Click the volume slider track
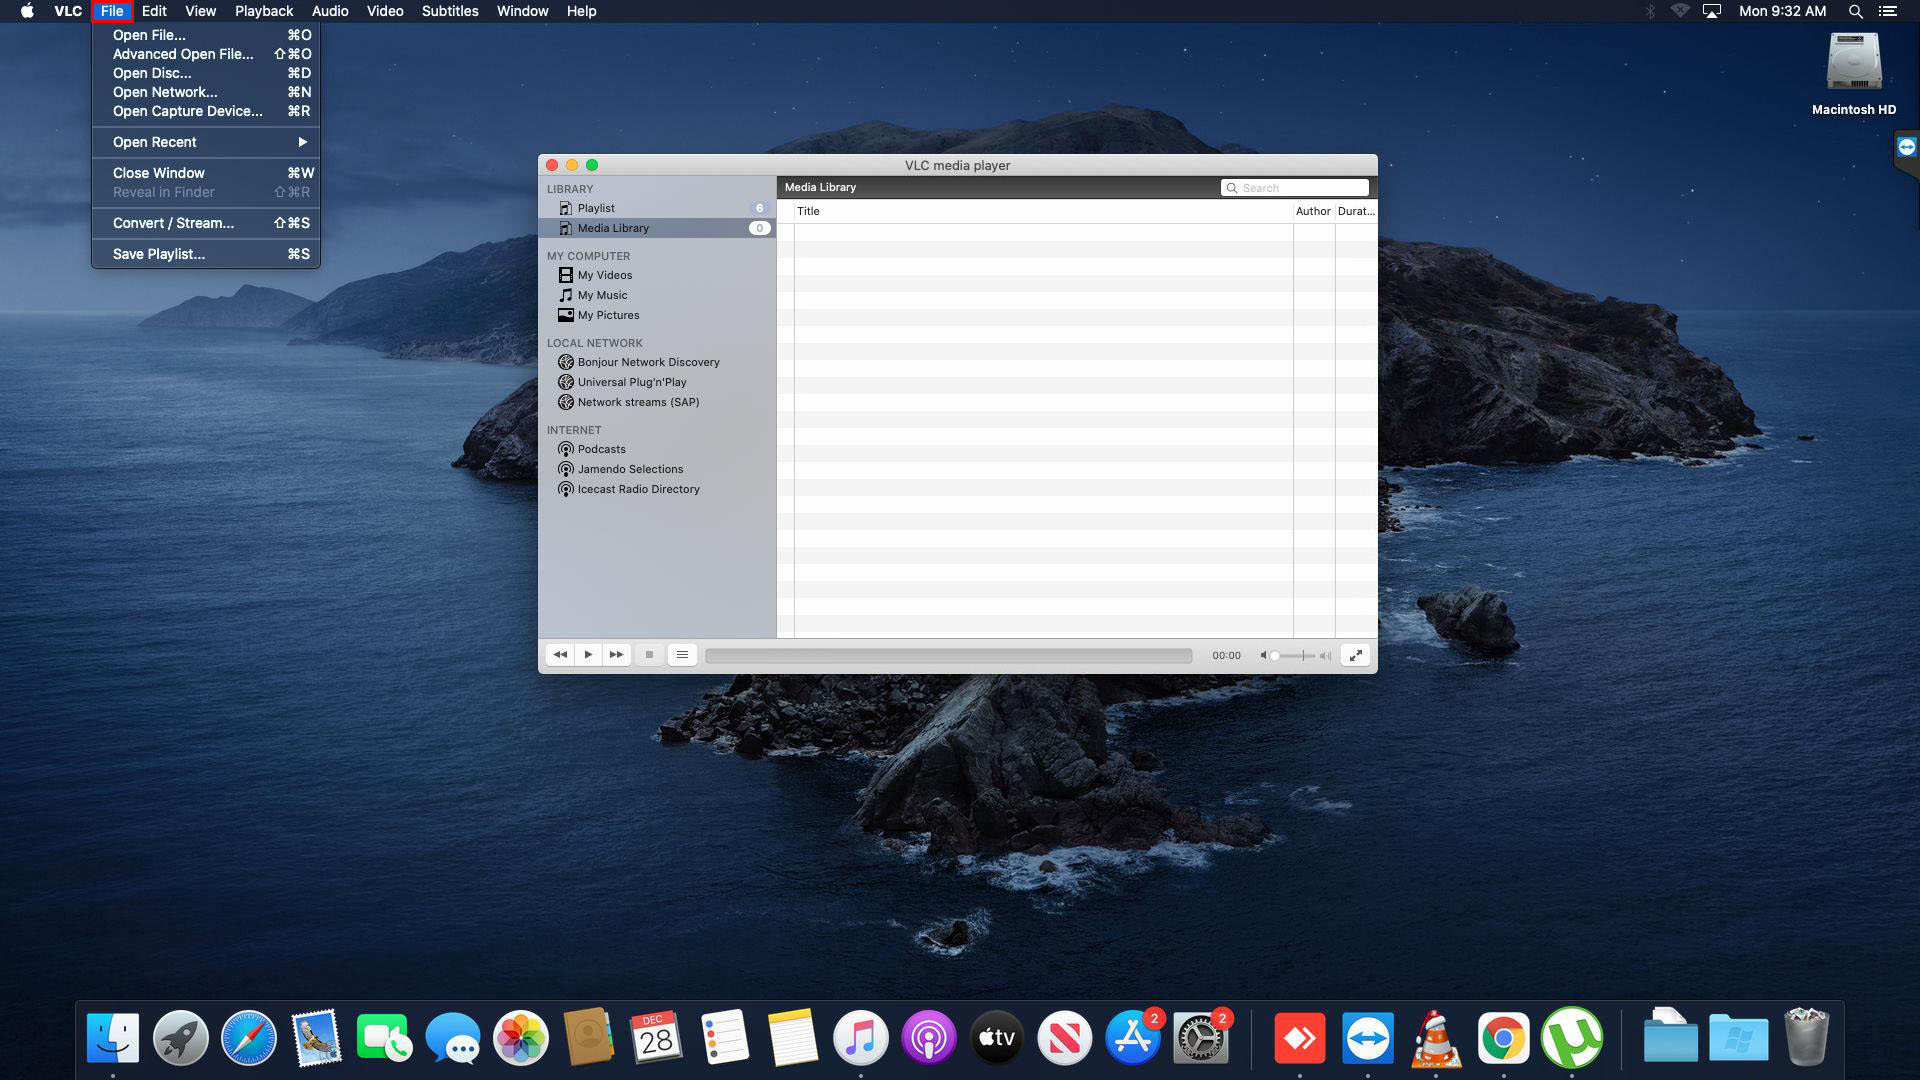The height and width of the screenshot is (1080, 1920). click(1294, 656)
